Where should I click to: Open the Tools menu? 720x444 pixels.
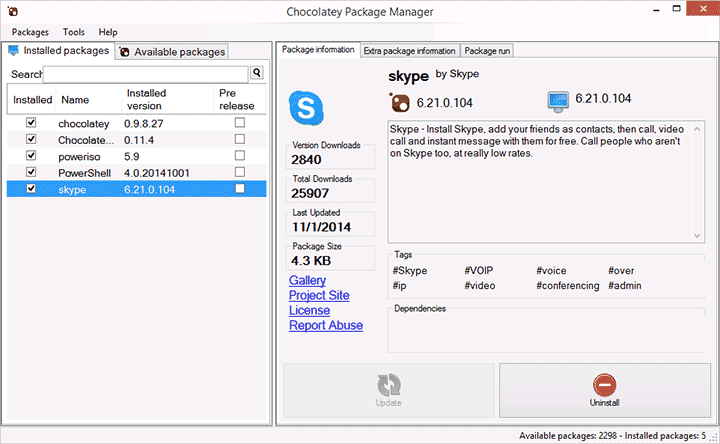click(73, 32)
